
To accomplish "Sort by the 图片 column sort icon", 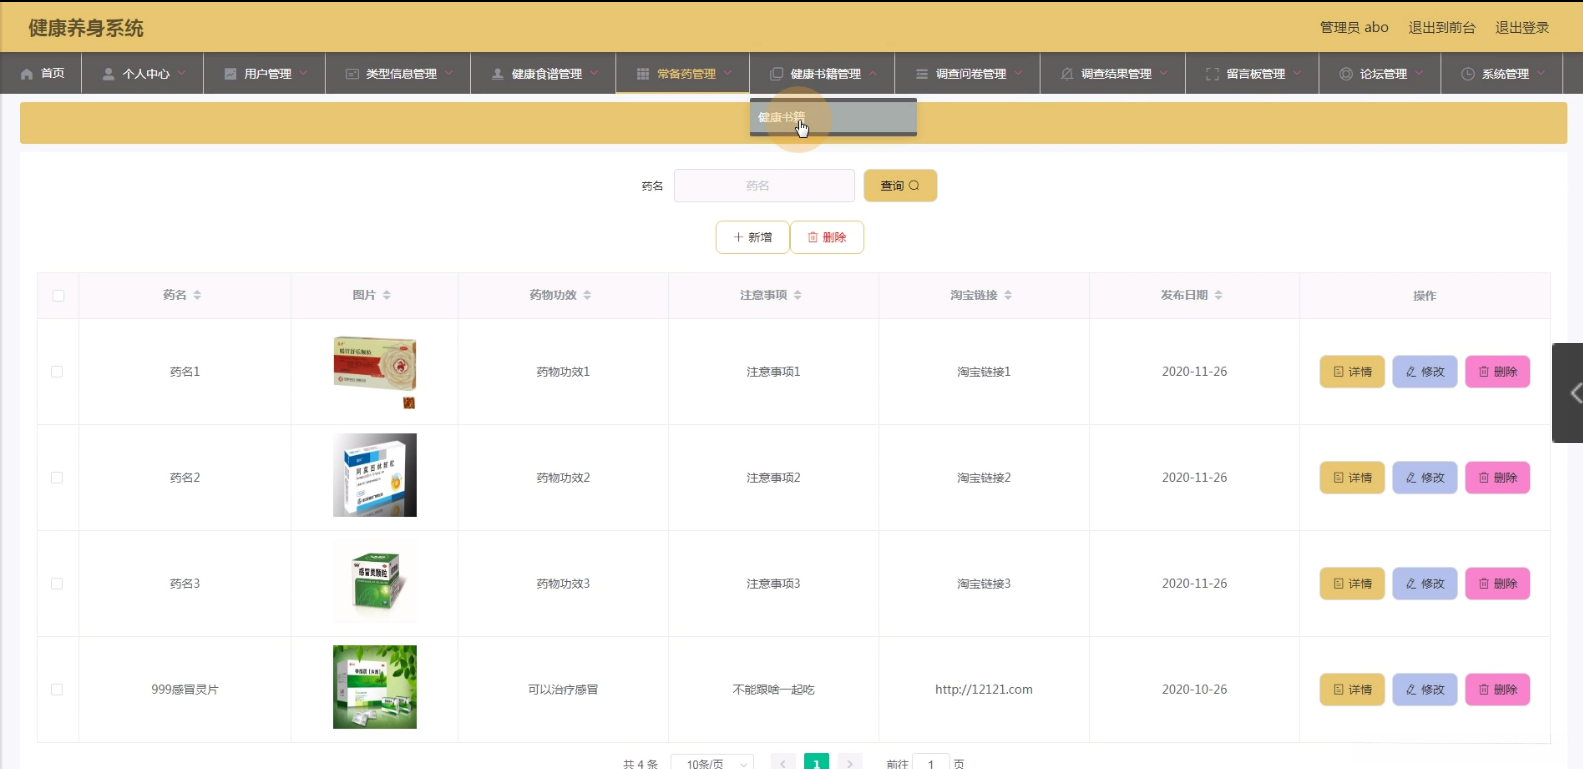I will (x=387, y=295).
